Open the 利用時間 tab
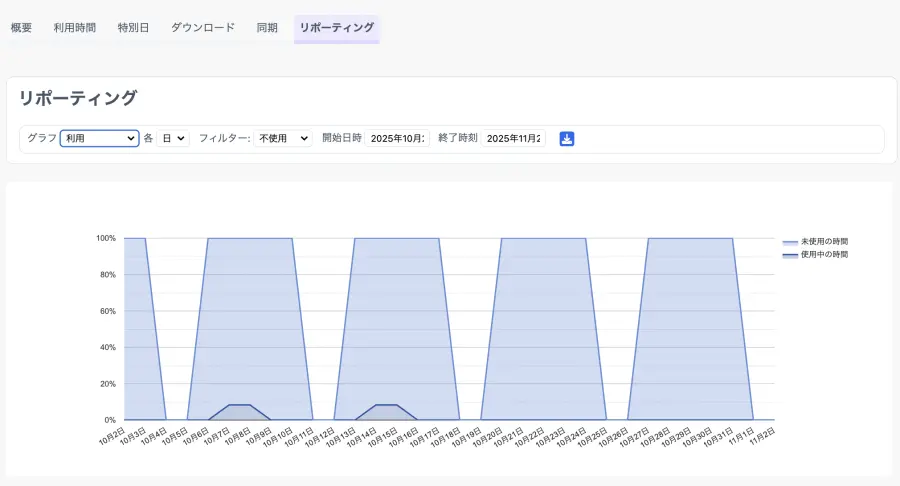 (75, 28)
